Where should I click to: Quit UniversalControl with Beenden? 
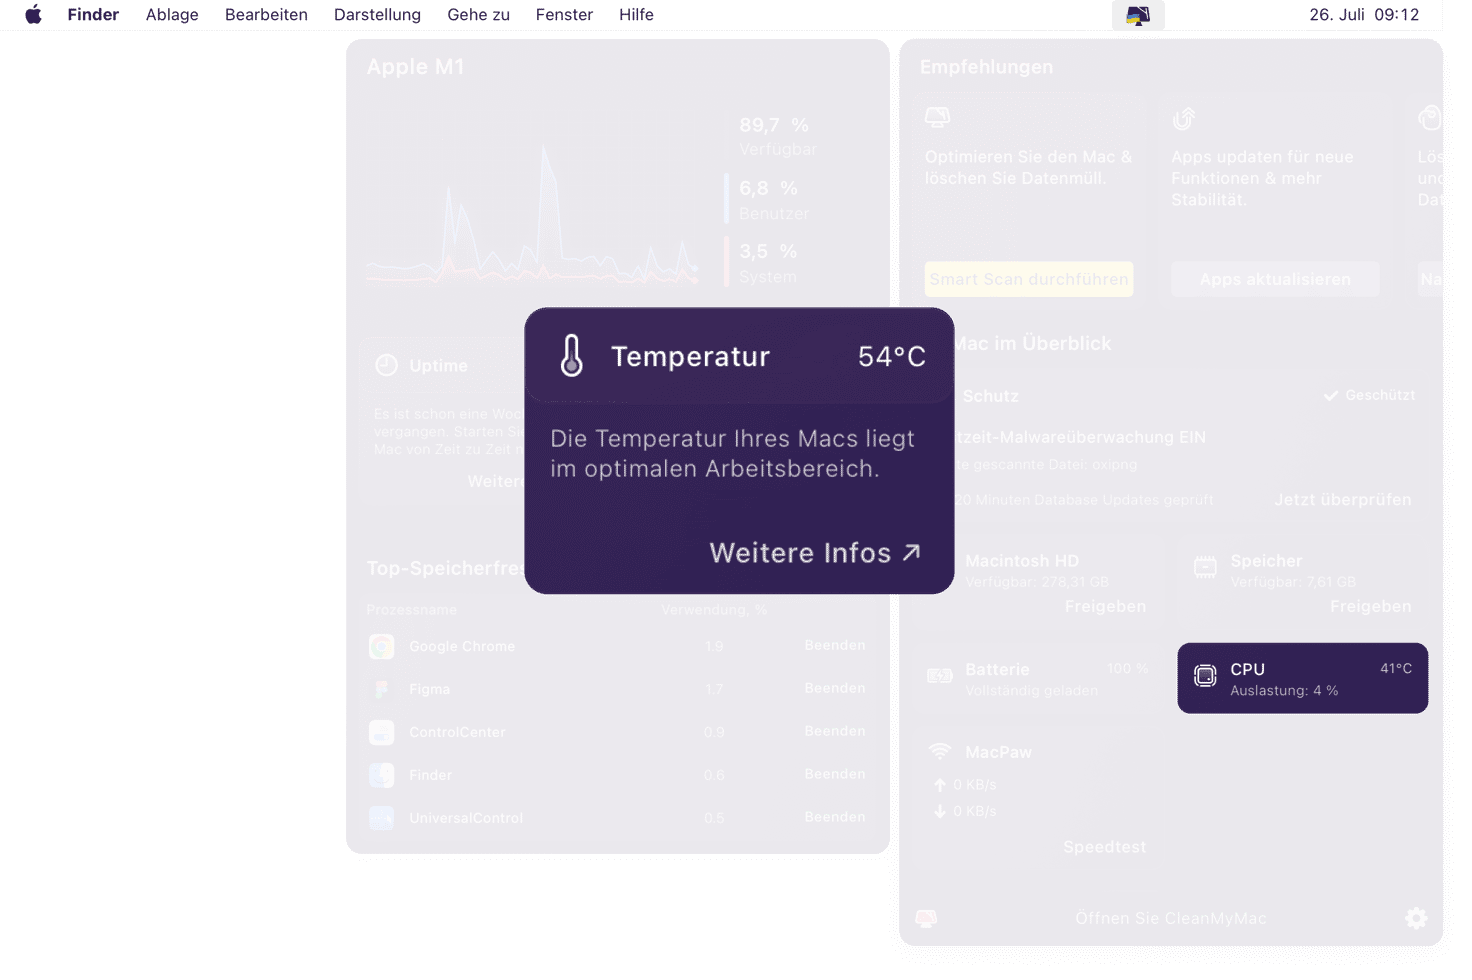(x=835, y=817)
